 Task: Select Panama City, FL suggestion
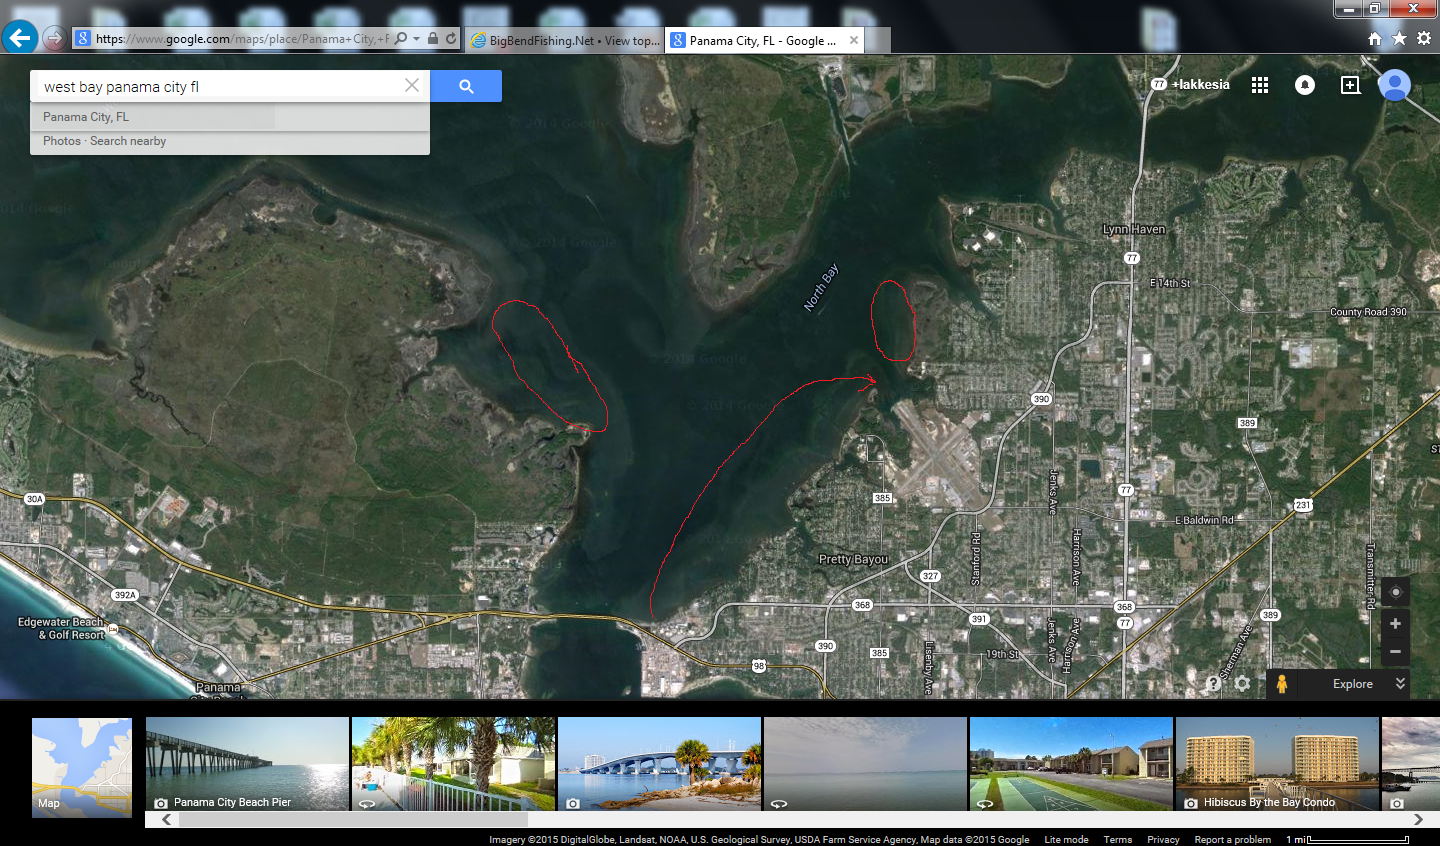point(86,117)
